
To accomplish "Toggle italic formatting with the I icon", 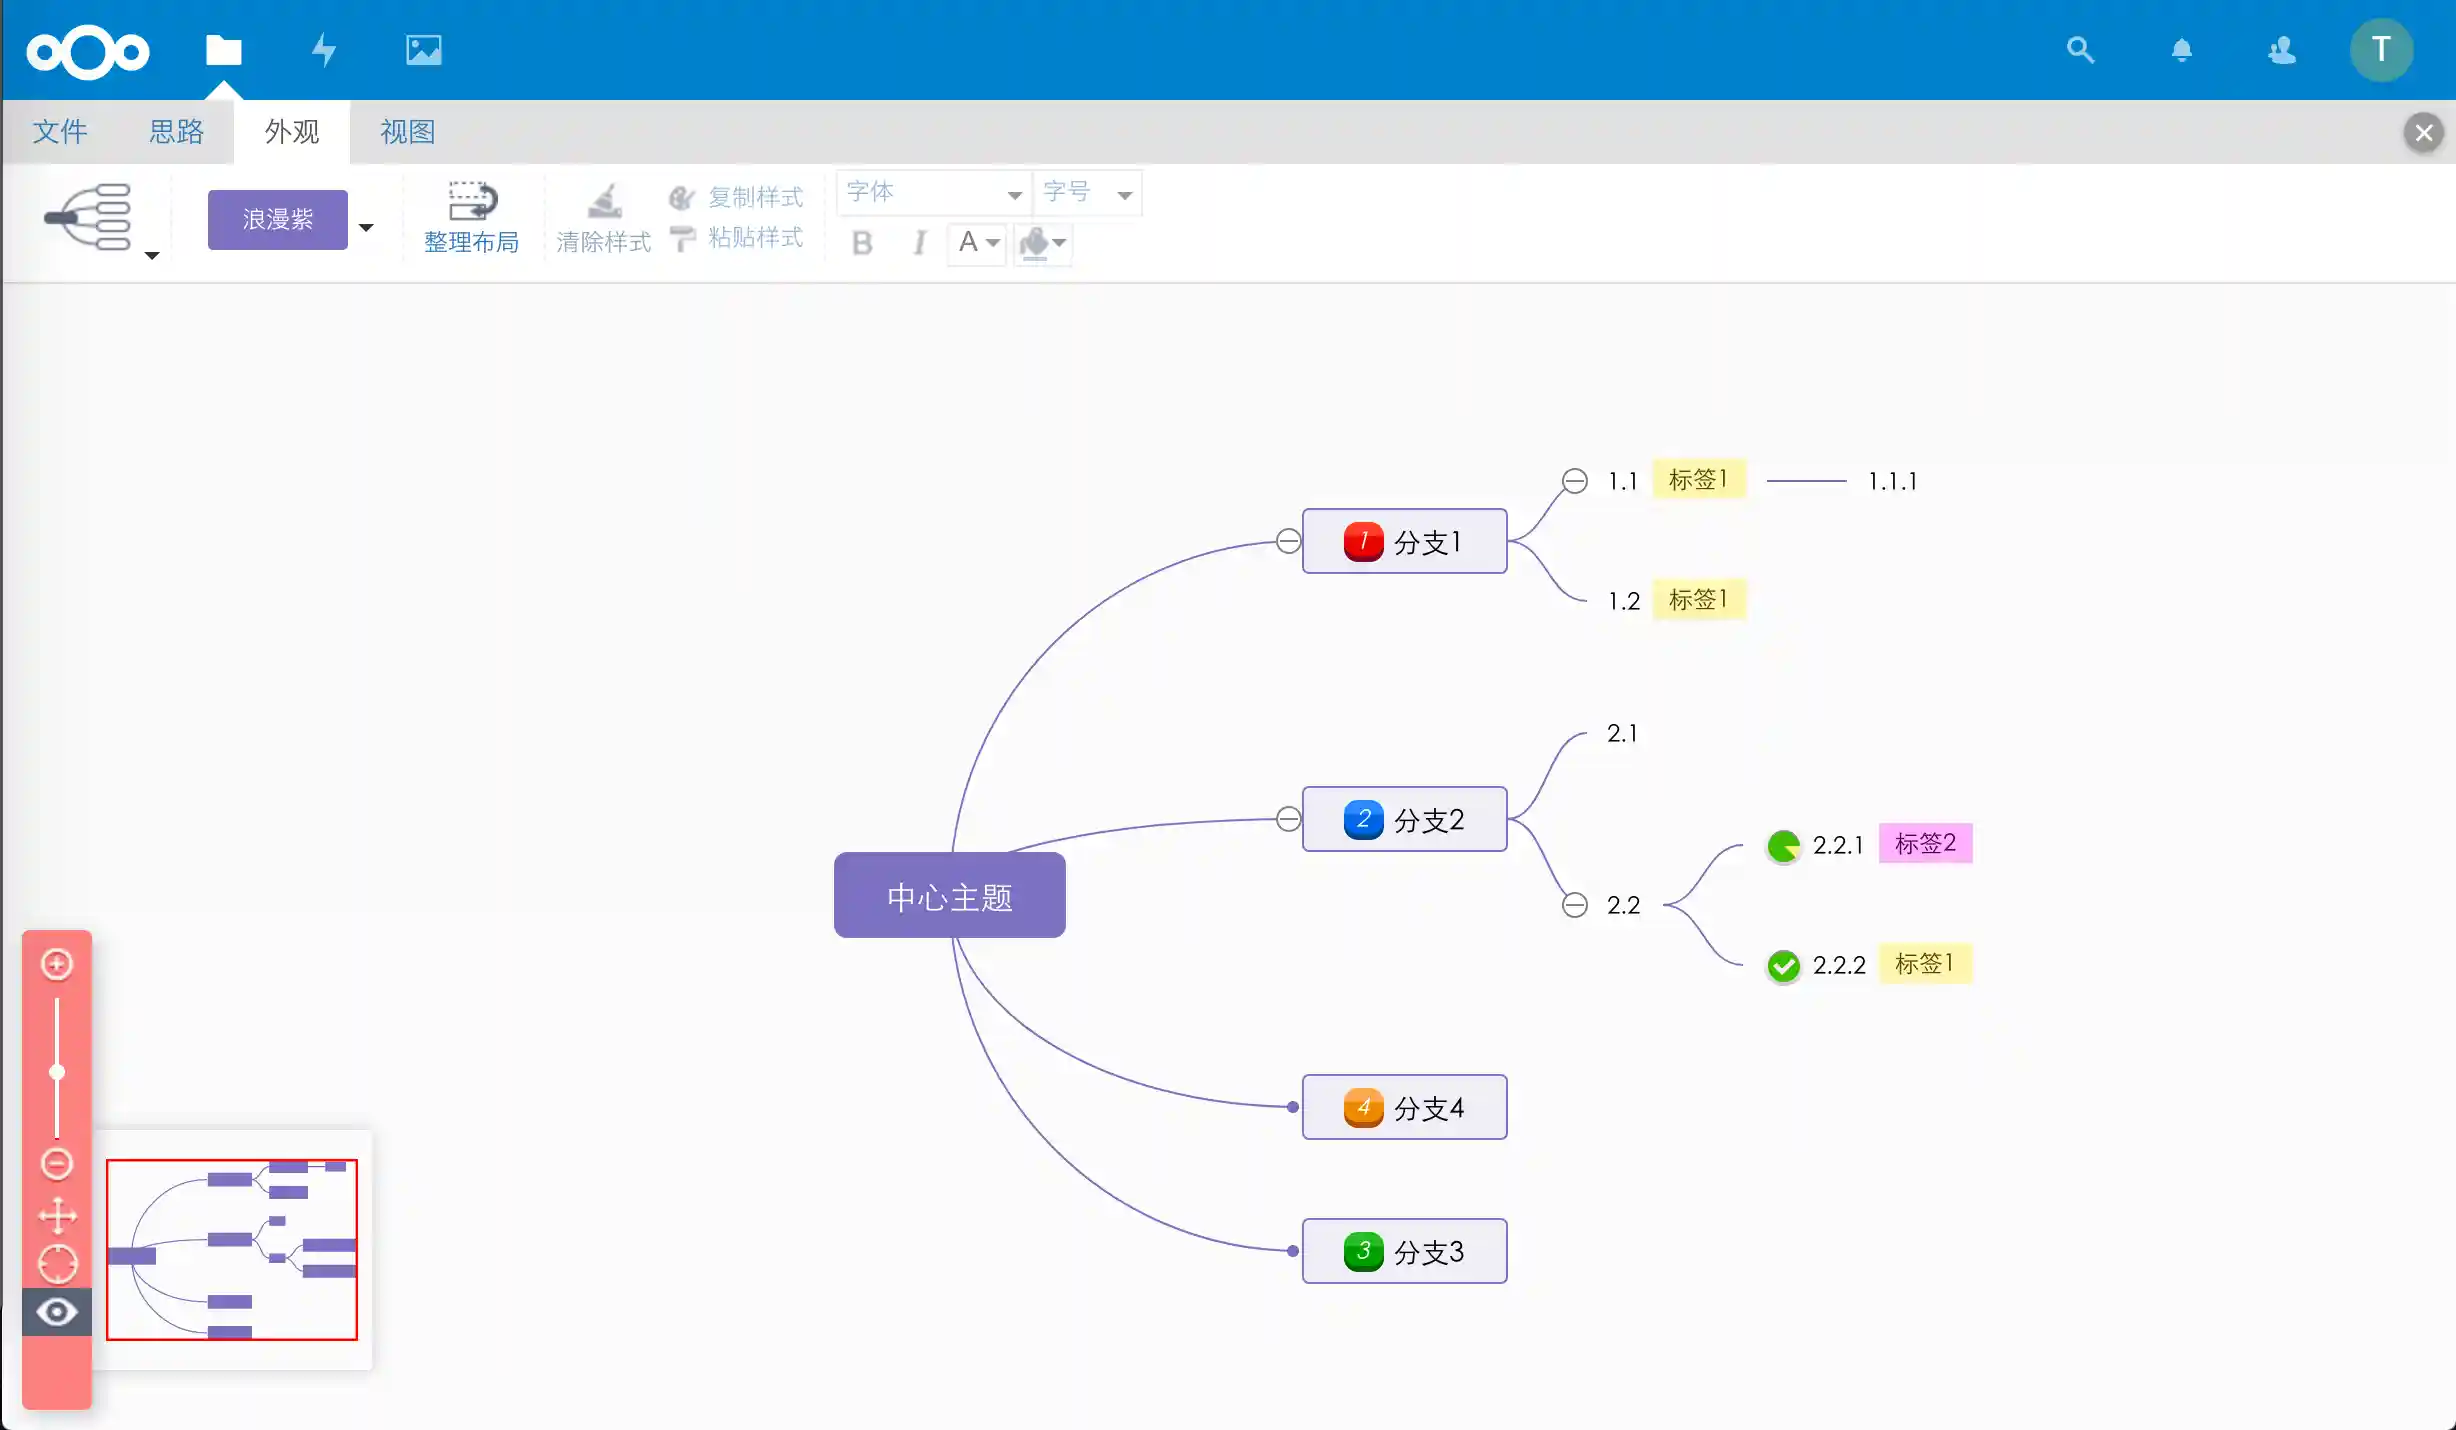I will [919, 243].
